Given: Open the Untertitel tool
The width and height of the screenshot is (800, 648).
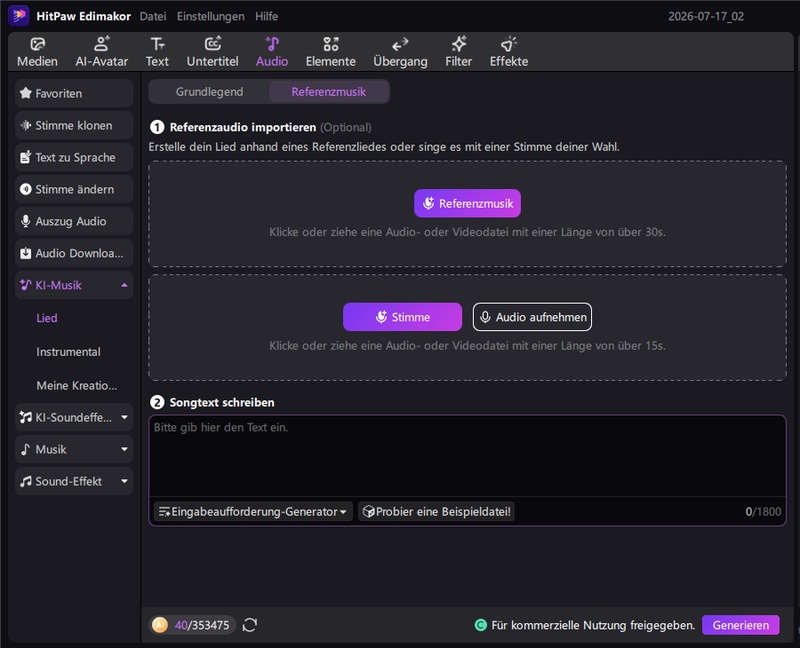Looking at the screenshot, I should tap(212, 52).
